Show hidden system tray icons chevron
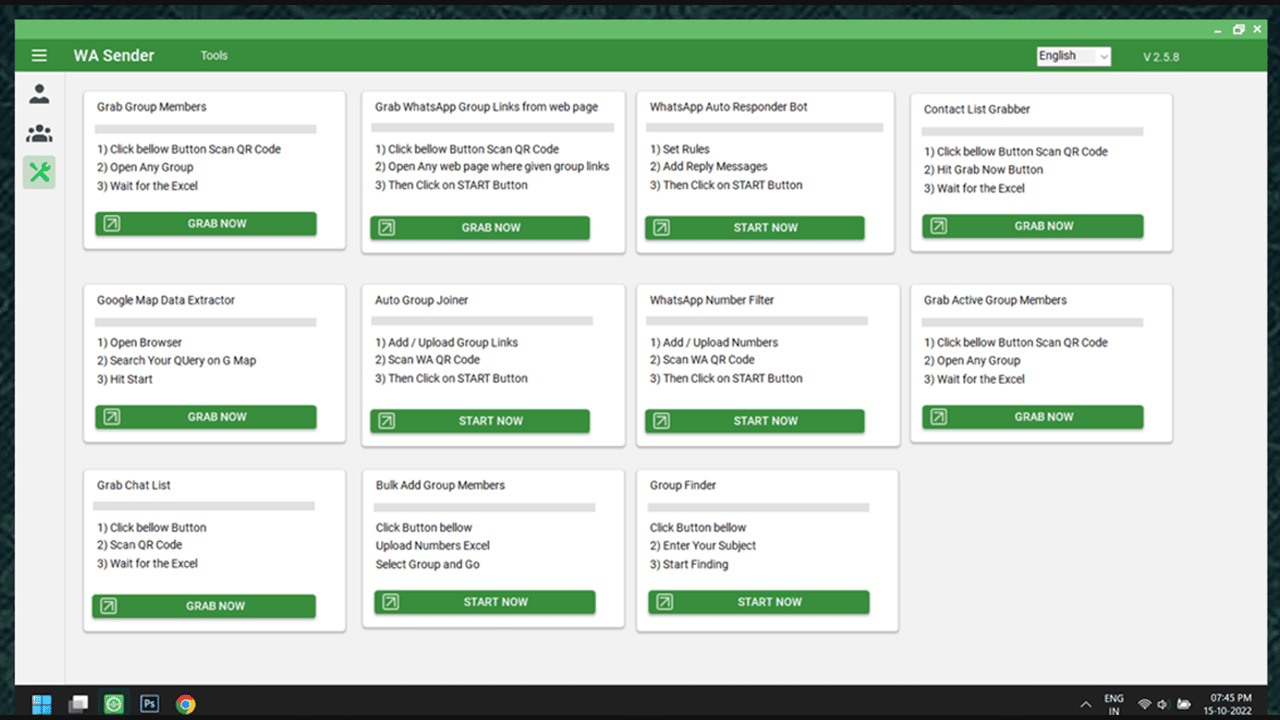 (1085, 704)
